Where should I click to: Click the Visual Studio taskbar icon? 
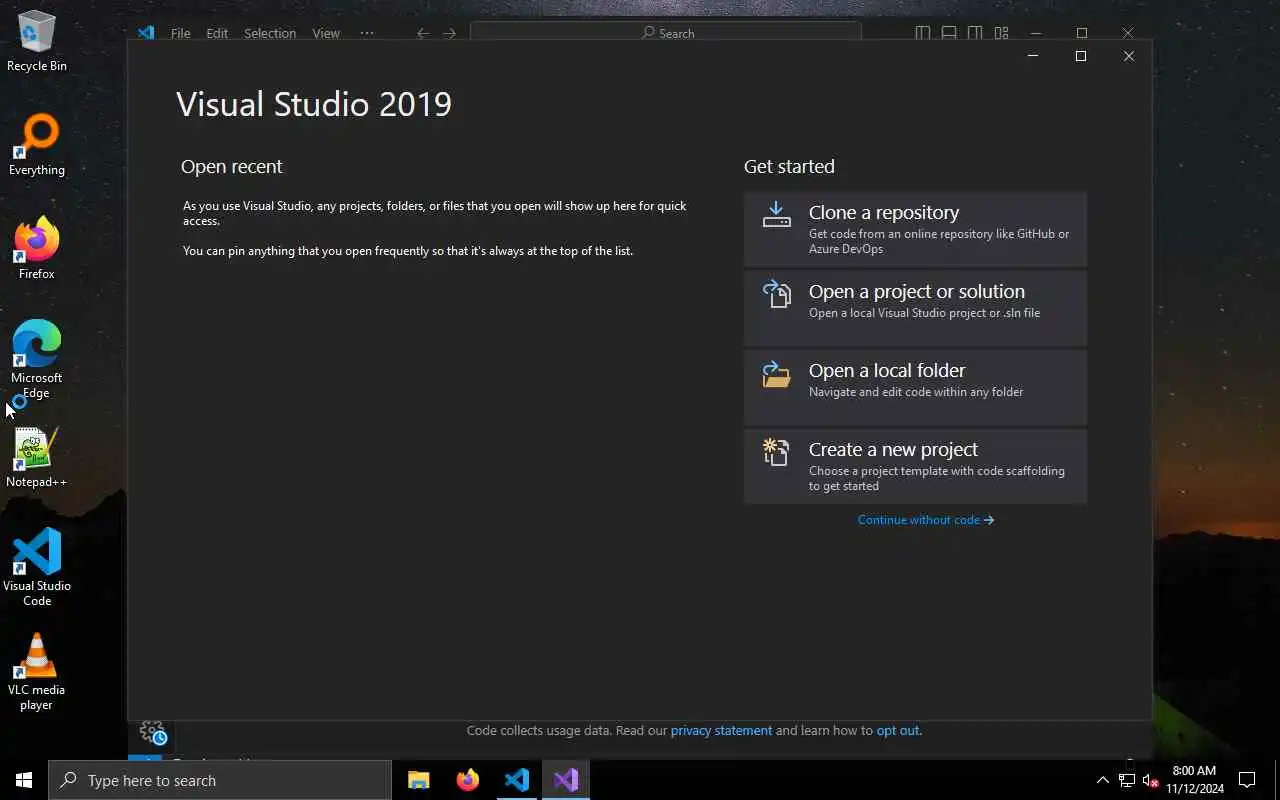(x=566, y=780)
